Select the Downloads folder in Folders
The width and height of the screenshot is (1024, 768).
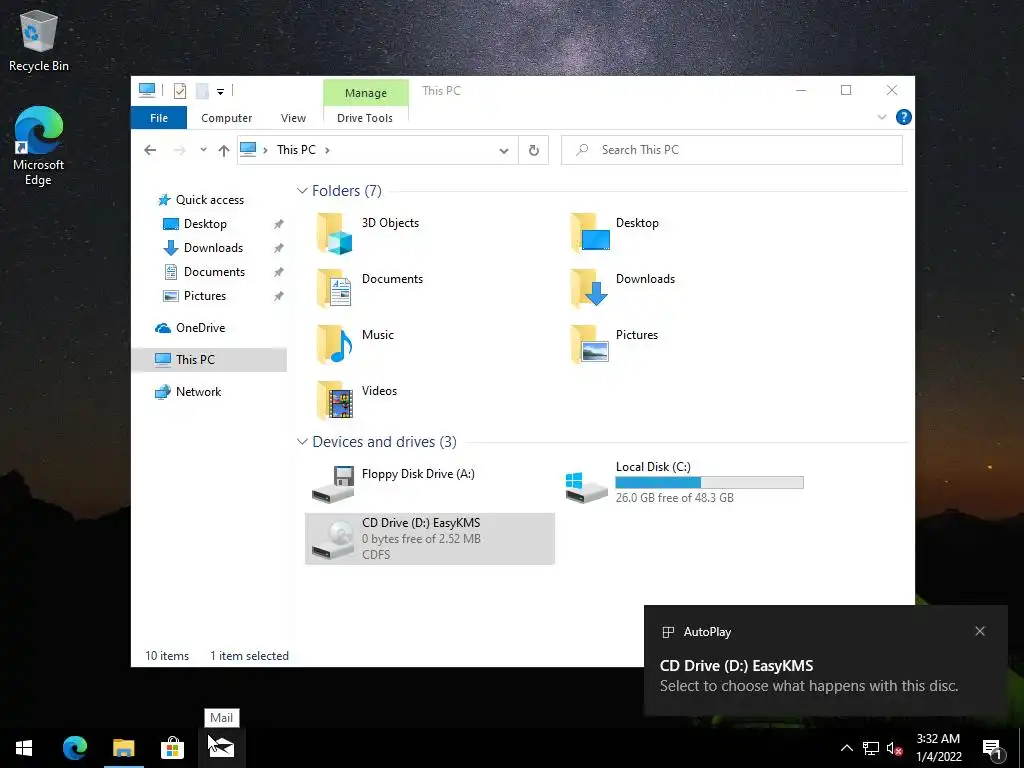(x=622, y=289)
